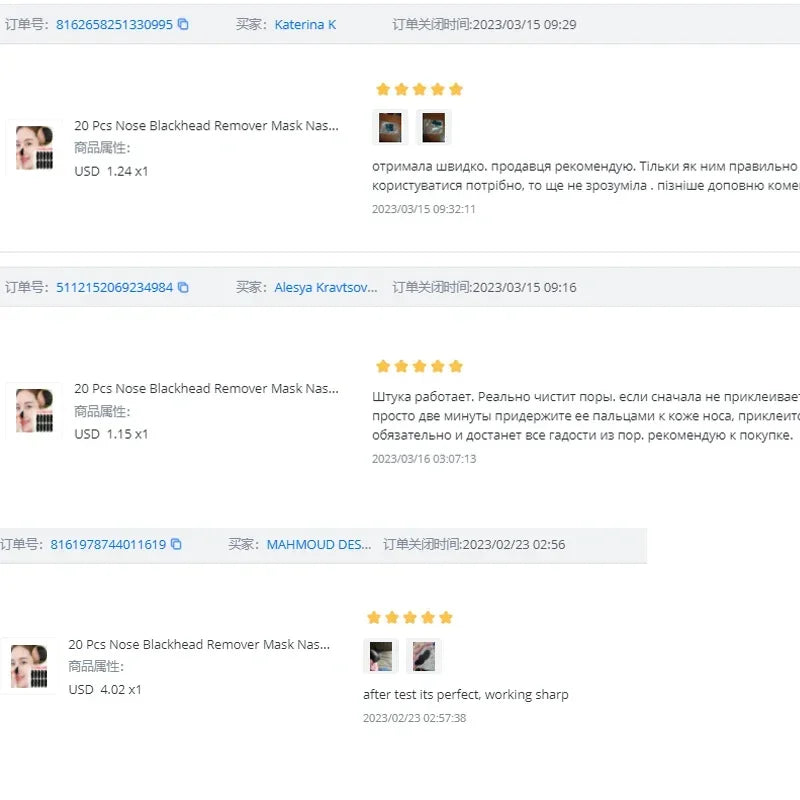The image size is (800, 800).
Task: Open product title in USD 1.24 order
Action: [206, 126]
